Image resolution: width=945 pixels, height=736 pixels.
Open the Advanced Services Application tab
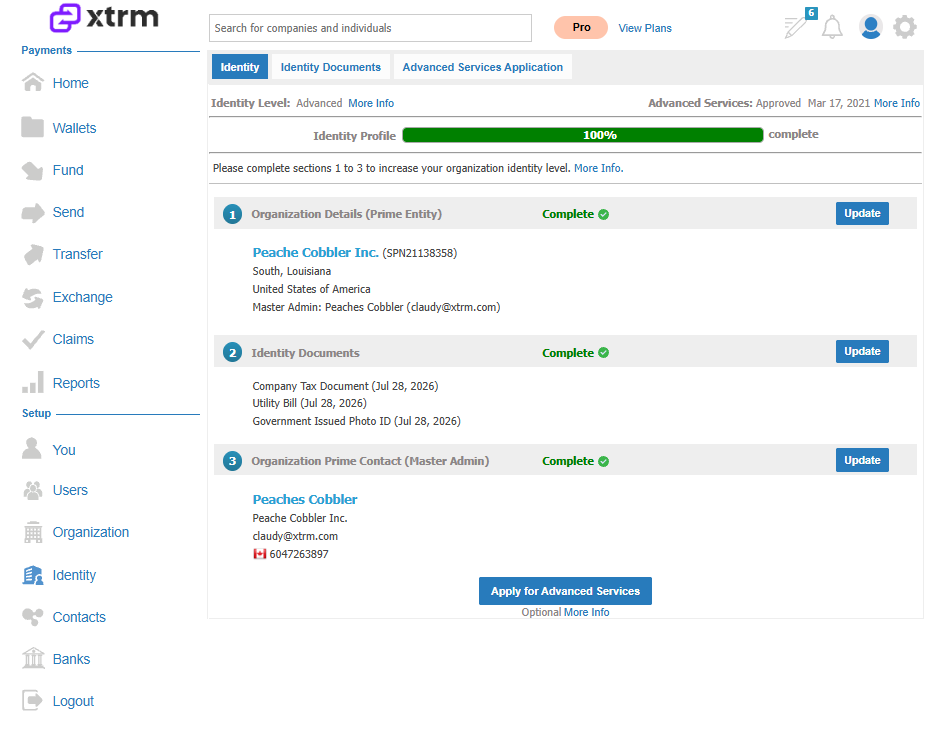[x=482, y=67]
